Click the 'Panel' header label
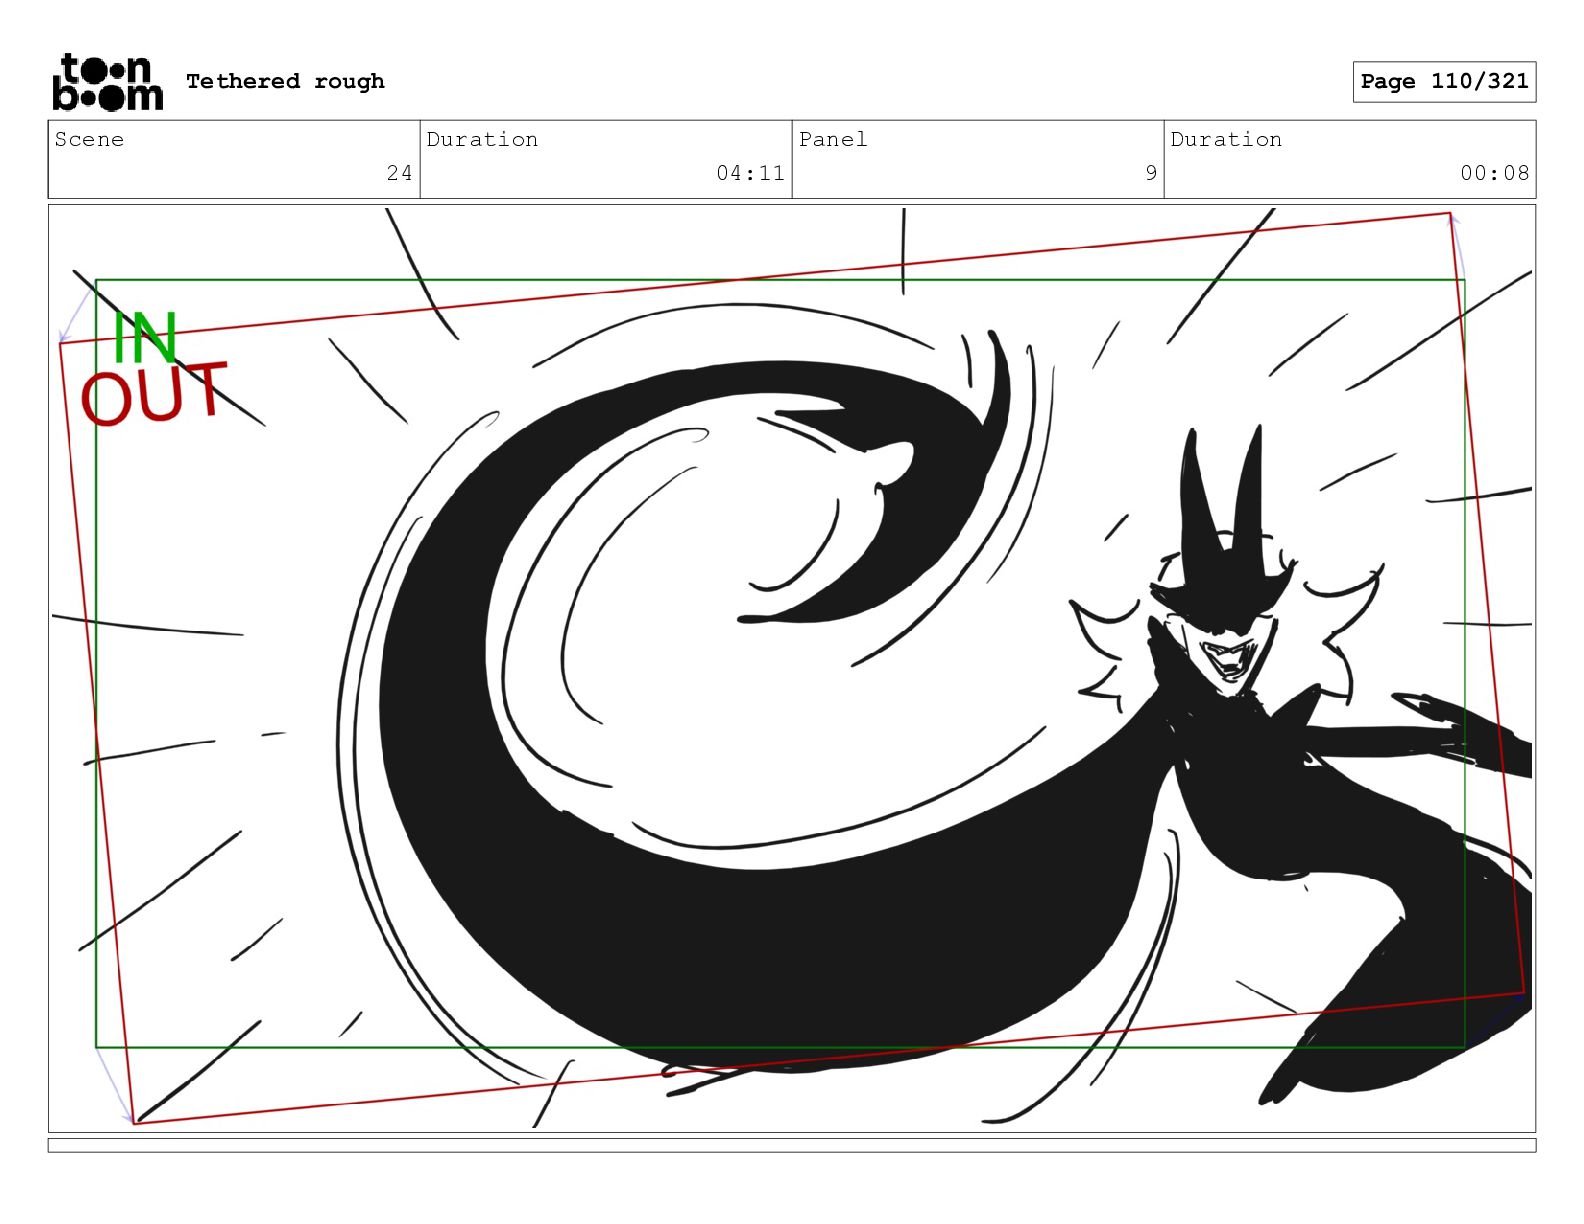The height and width of the screenshot is (1224, 1584). point(833,139)
